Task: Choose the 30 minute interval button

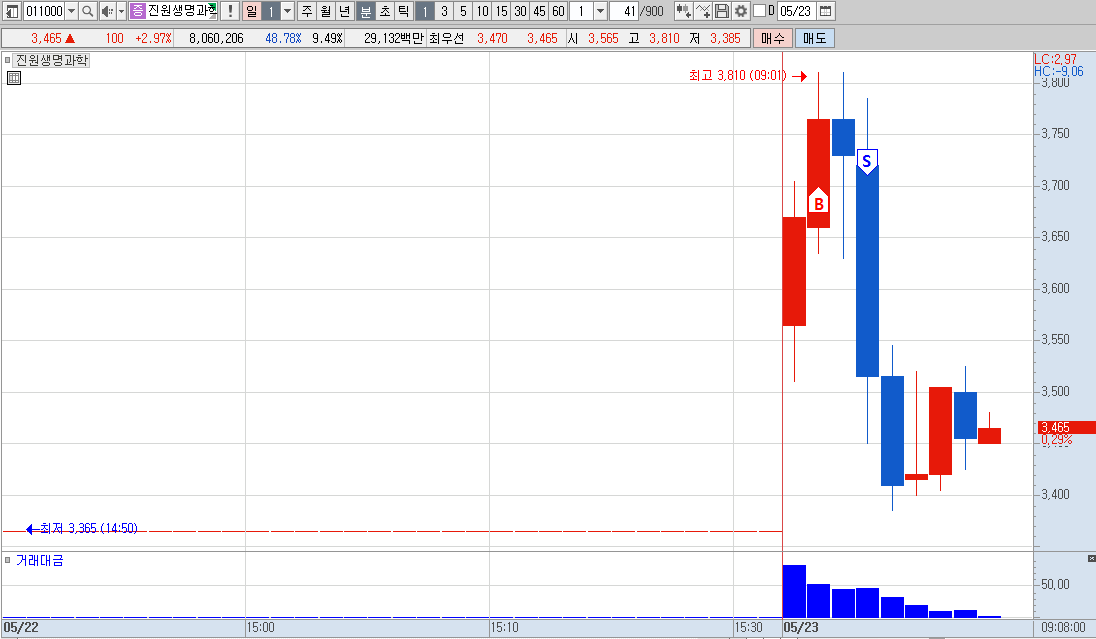Action: 520,11
